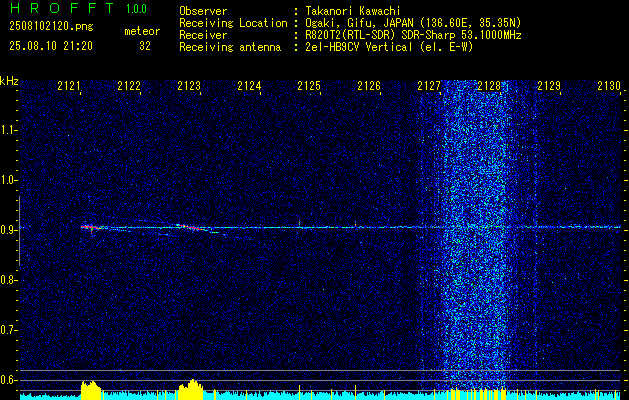Click the Receiving Location label
This screenshot has height=400, width=629.
point(233,23)
